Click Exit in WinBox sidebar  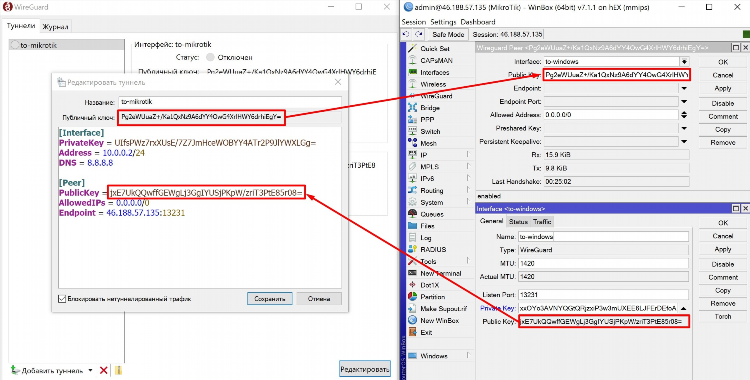426,332
